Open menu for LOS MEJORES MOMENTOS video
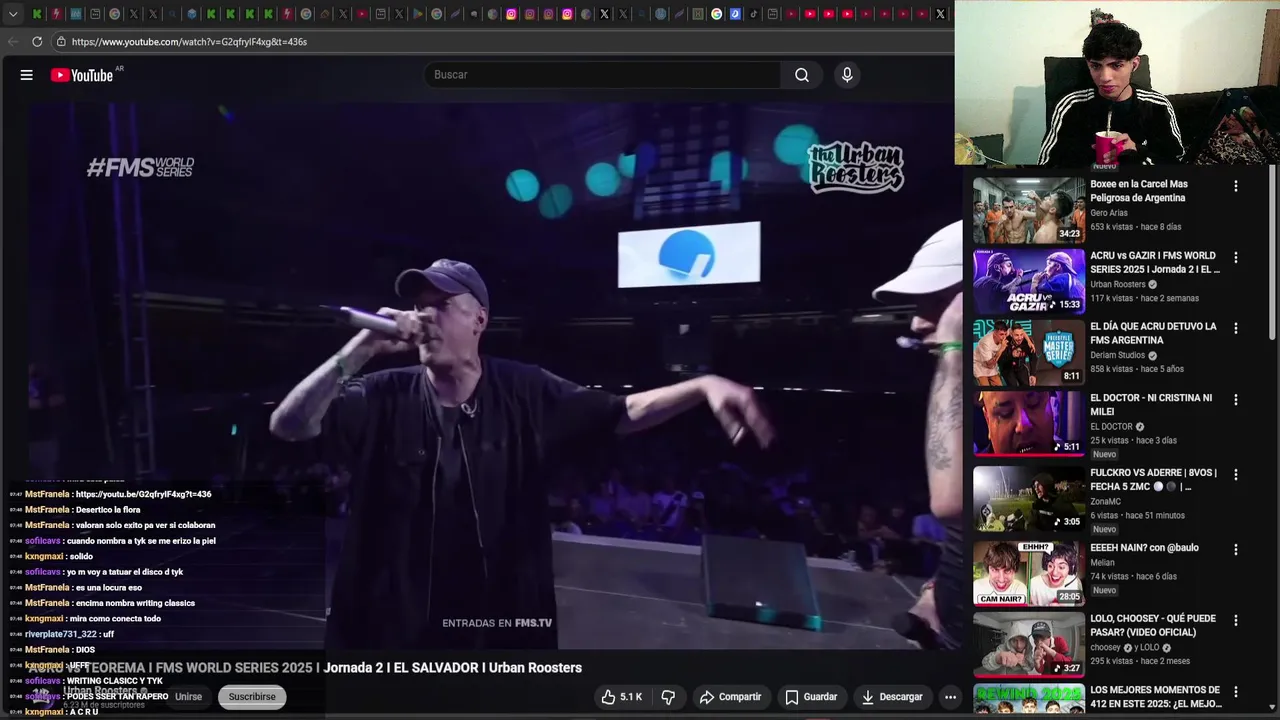Image resolution: width=1280 pixels, height=720 pixels. [1235, 691]
